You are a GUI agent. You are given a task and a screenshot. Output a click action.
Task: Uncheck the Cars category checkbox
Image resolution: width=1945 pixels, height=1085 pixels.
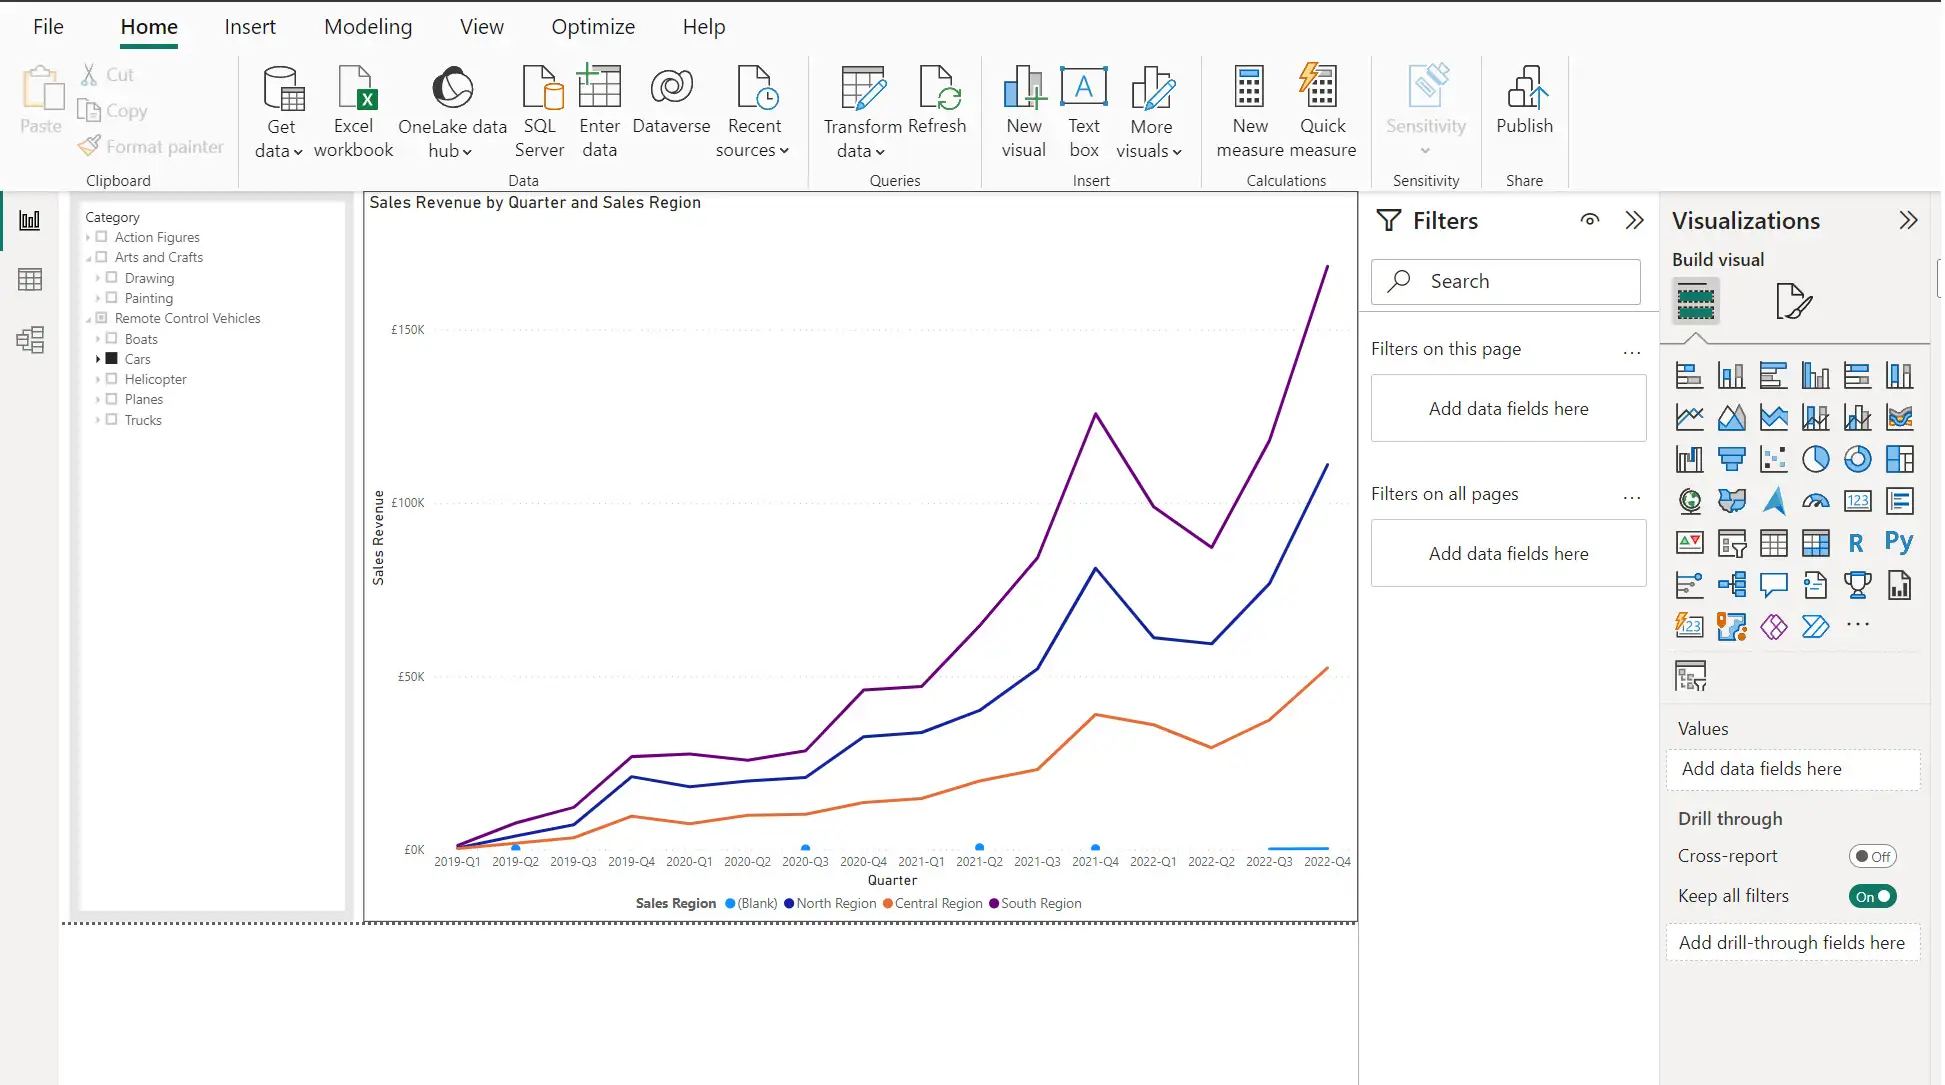pos(112,359)
